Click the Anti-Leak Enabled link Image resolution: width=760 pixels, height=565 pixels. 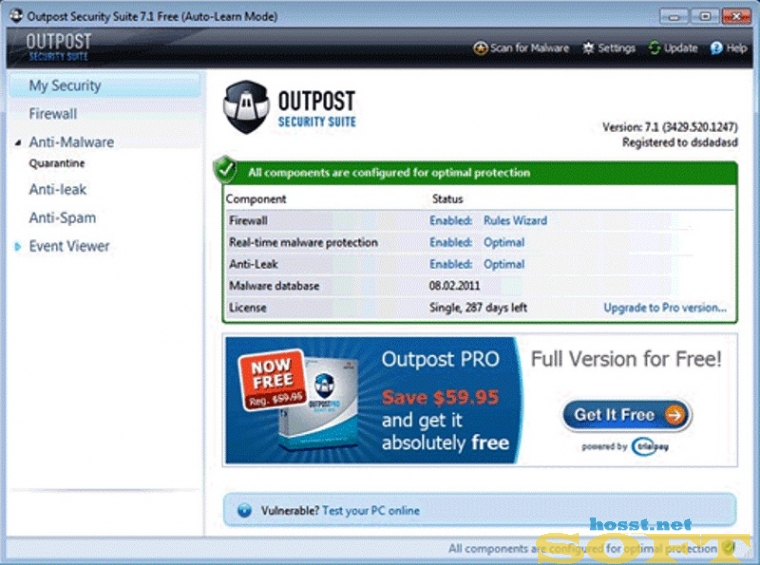point(450,264)
